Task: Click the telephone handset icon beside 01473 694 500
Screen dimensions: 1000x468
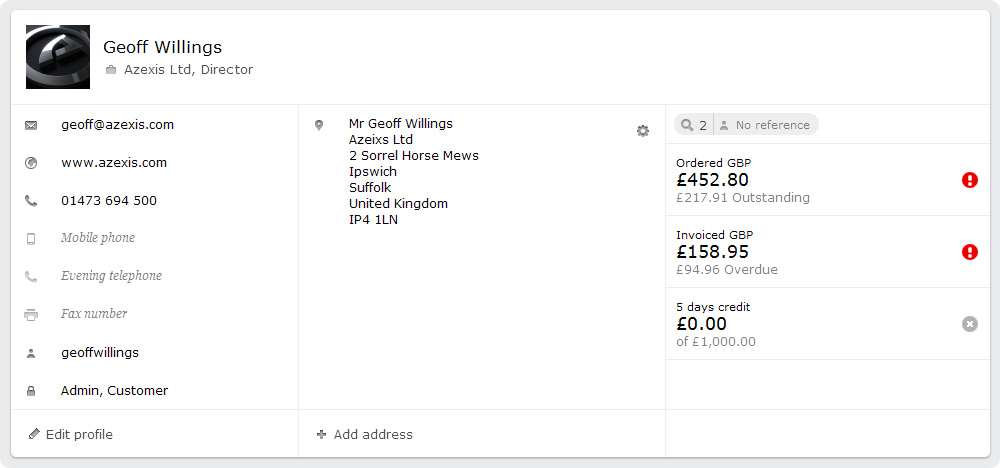Action: (x=31, y=201)
